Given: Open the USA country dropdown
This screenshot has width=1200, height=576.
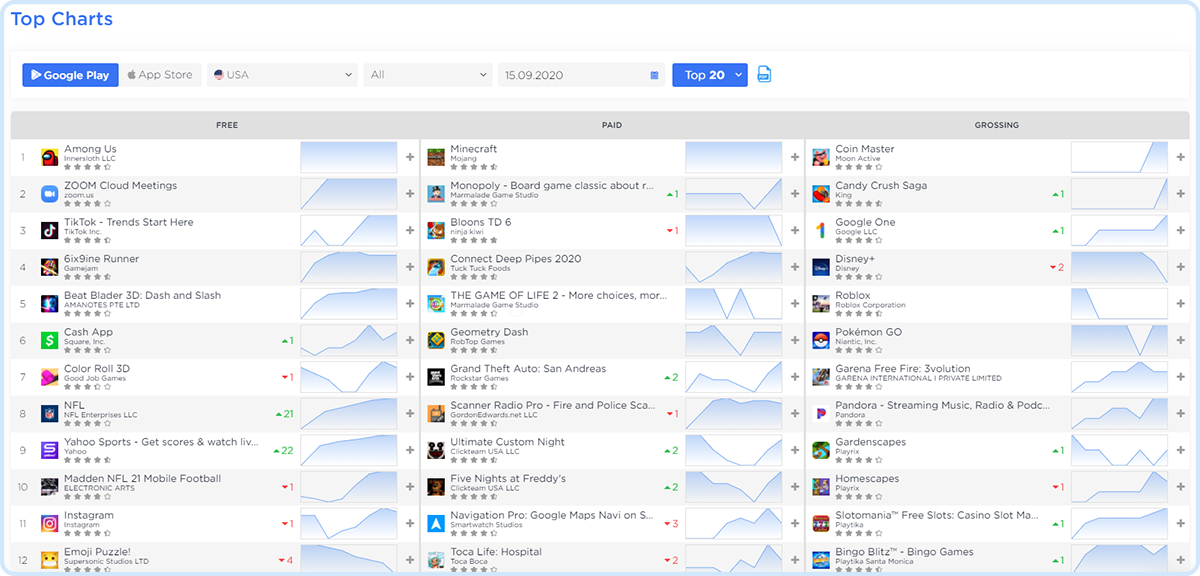Looking at the screenshot, I should [x=282, y=75].
